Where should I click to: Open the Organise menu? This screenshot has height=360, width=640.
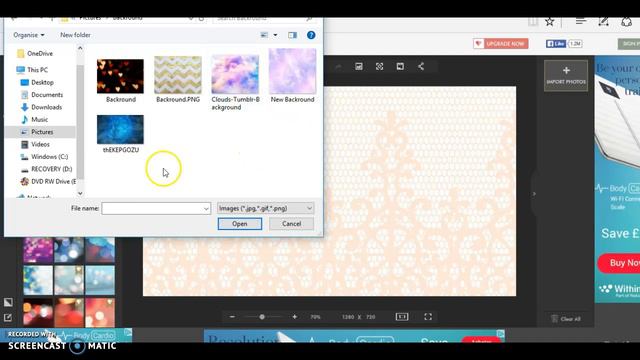coord(29,35)
